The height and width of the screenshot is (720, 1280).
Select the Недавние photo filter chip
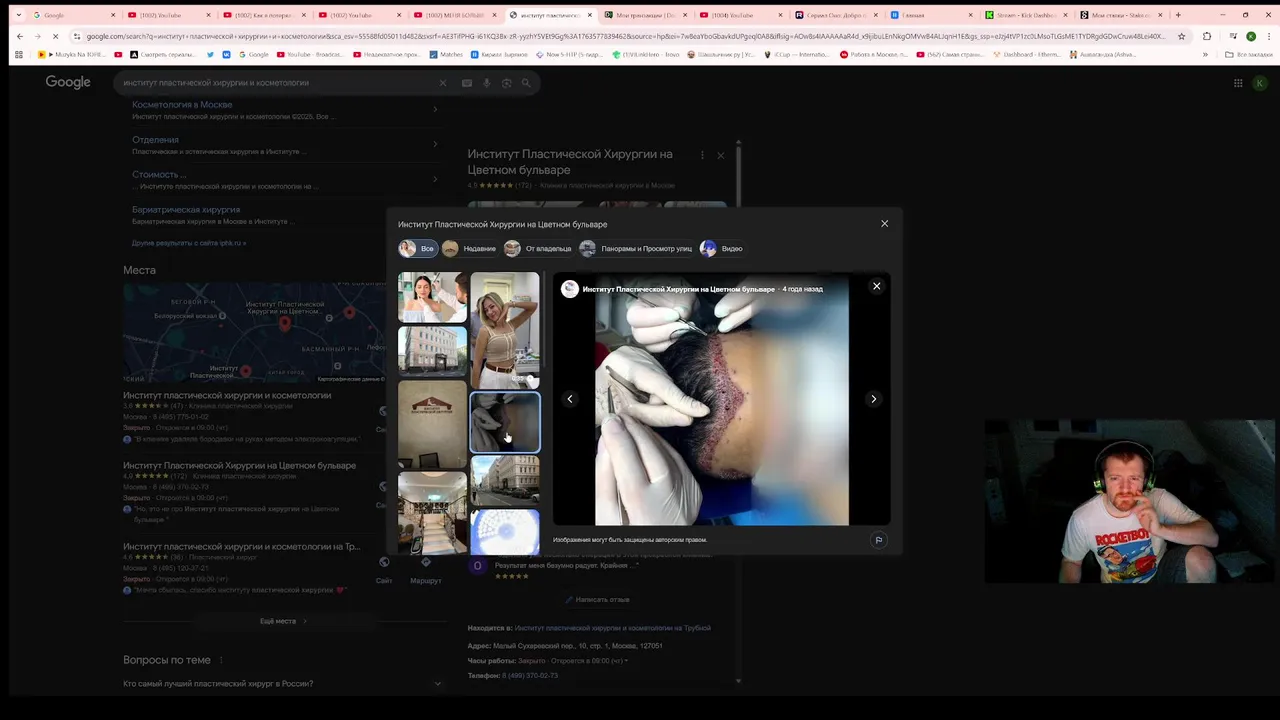click(x=470, y=248)
